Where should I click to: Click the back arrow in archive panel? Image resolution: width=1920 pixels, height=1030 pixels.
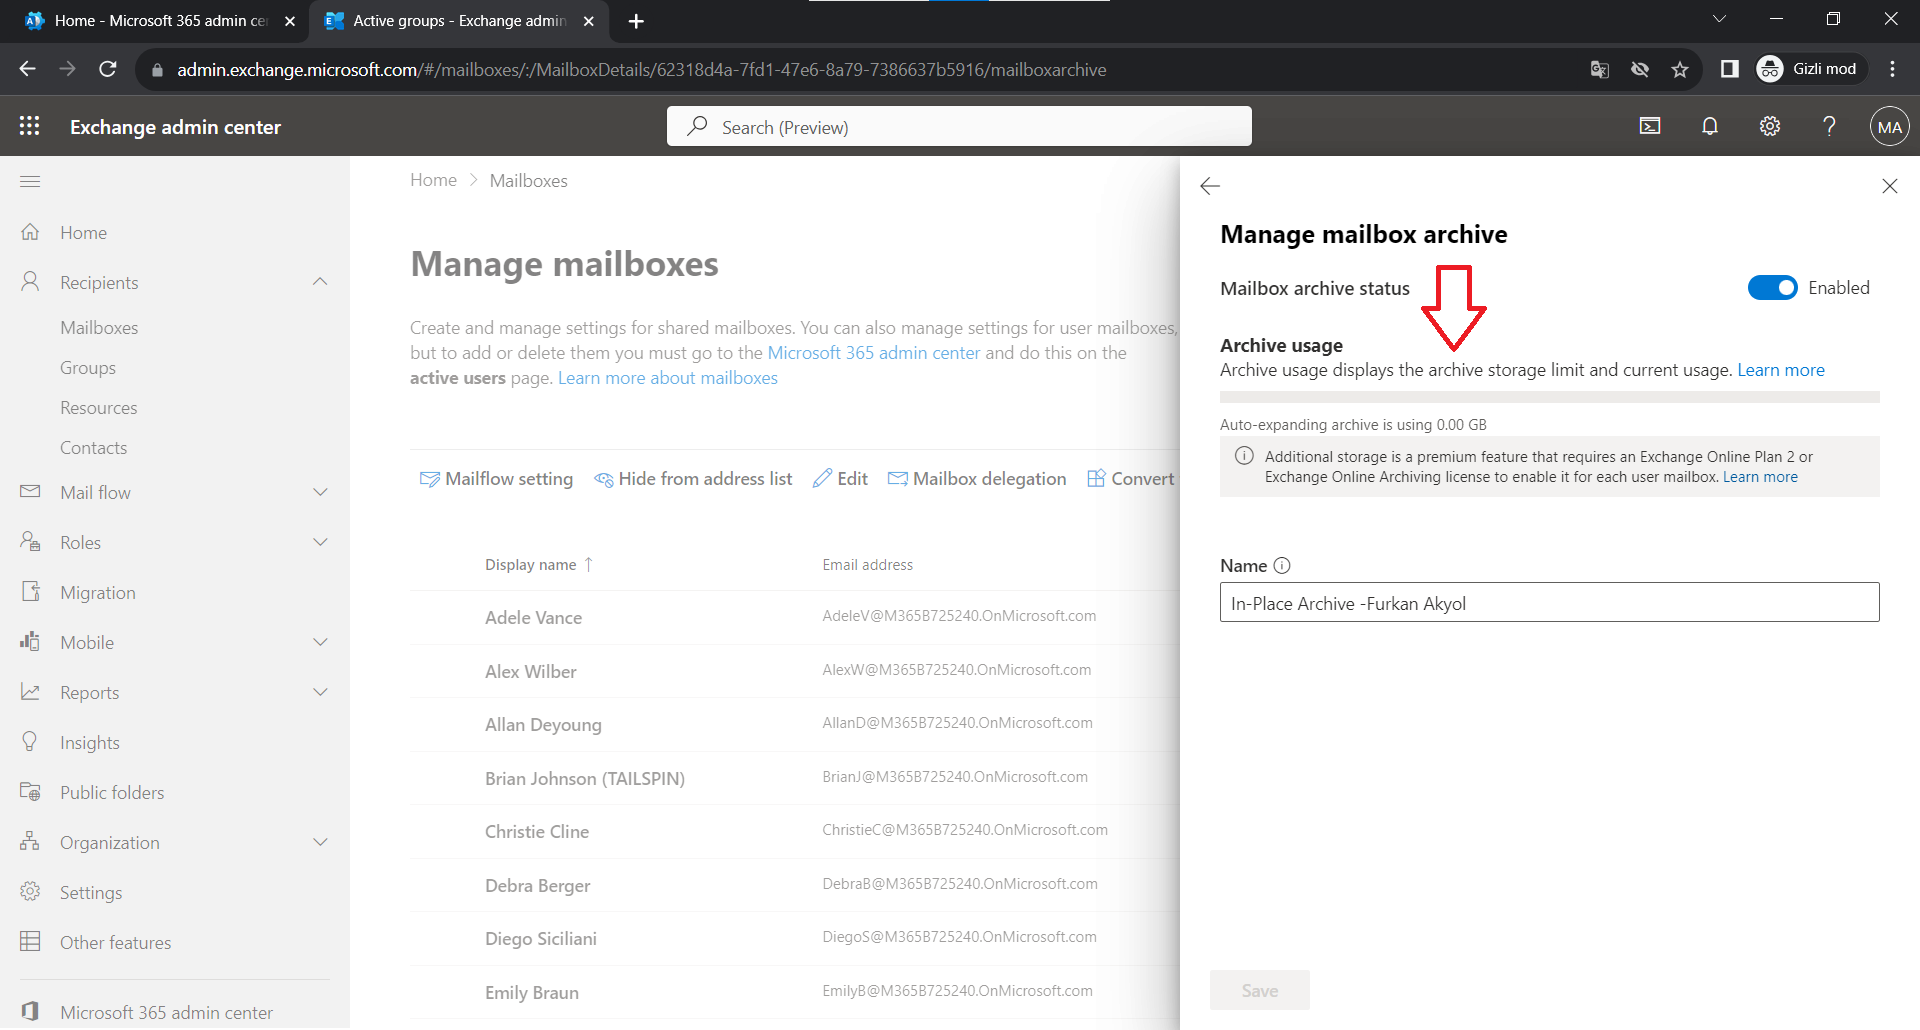[x=1210, y=186]
